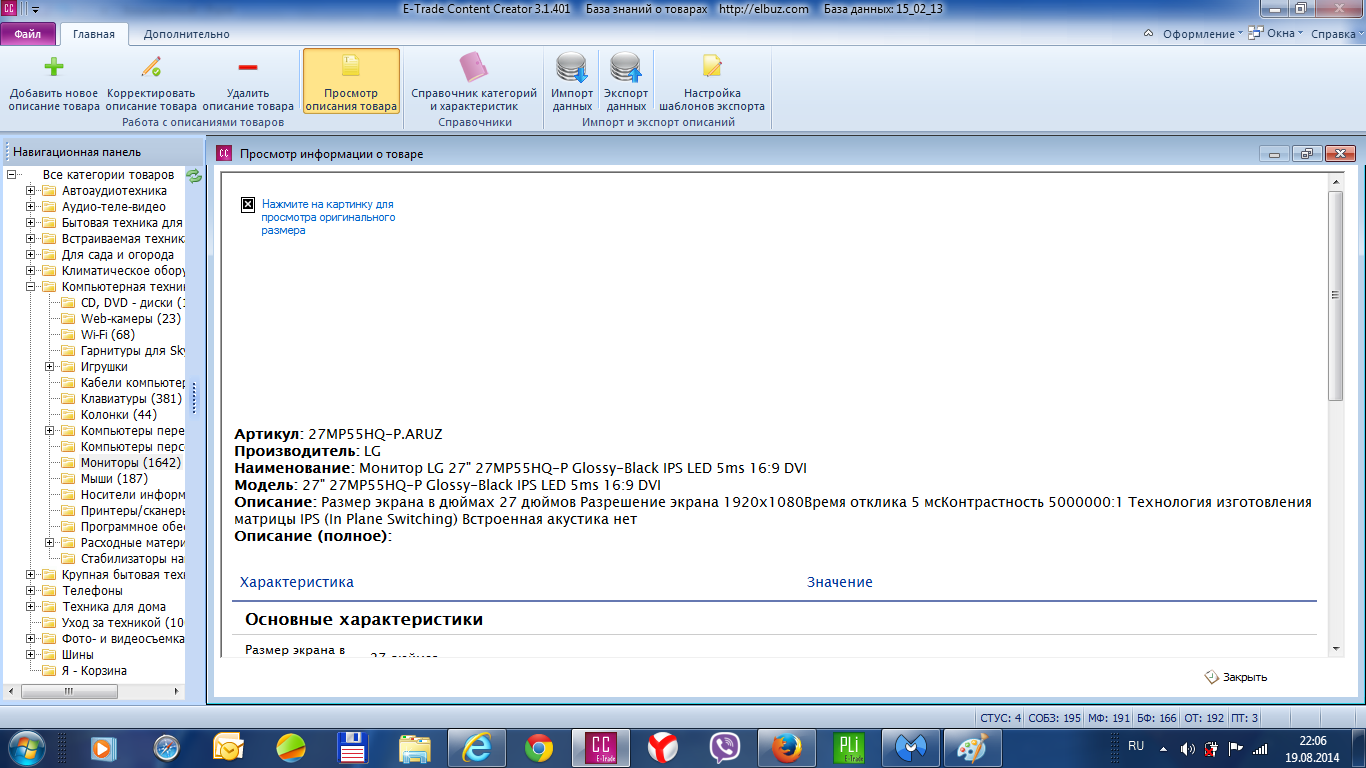The image size is (1366, 768).
Task: Click the RU language indicator in the tray
Action: tap(1136, 746)
